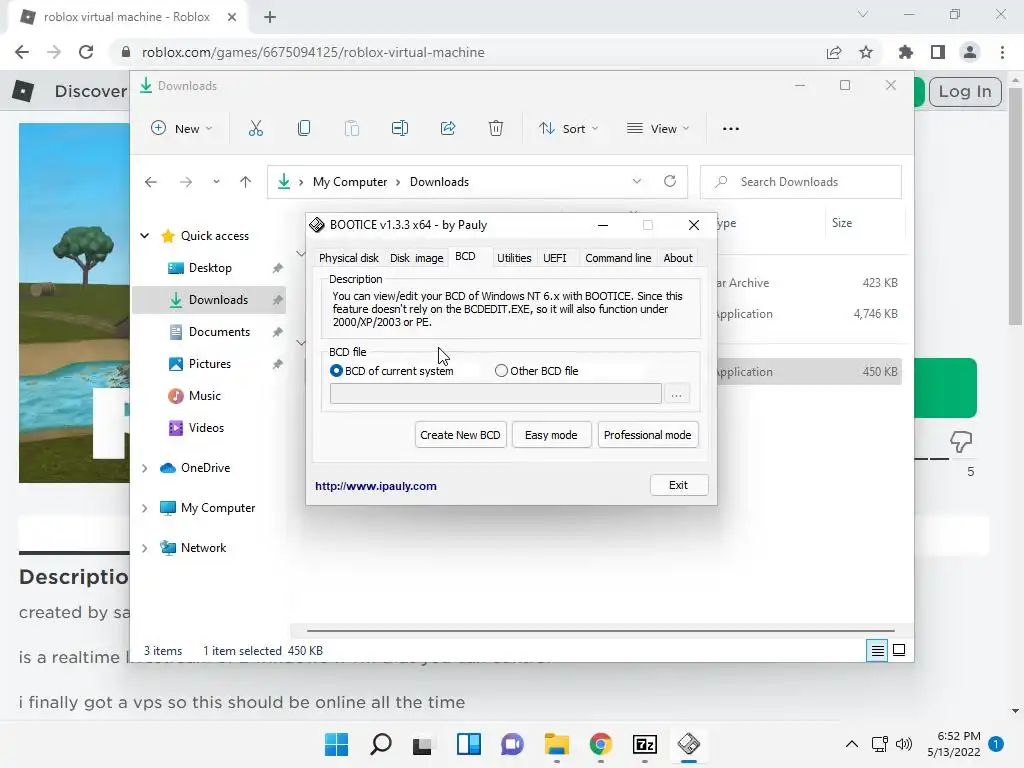Expand the Network tree node
The height and width of the screenshot is (768, 1024).
[145, 548]
